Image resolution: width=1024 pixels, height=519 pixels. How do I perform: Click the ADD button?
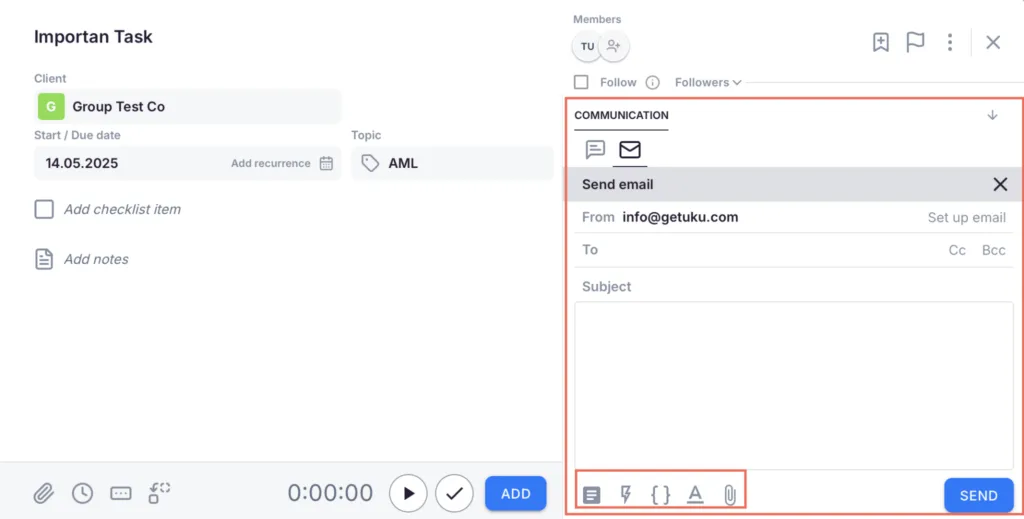point(515,494)
